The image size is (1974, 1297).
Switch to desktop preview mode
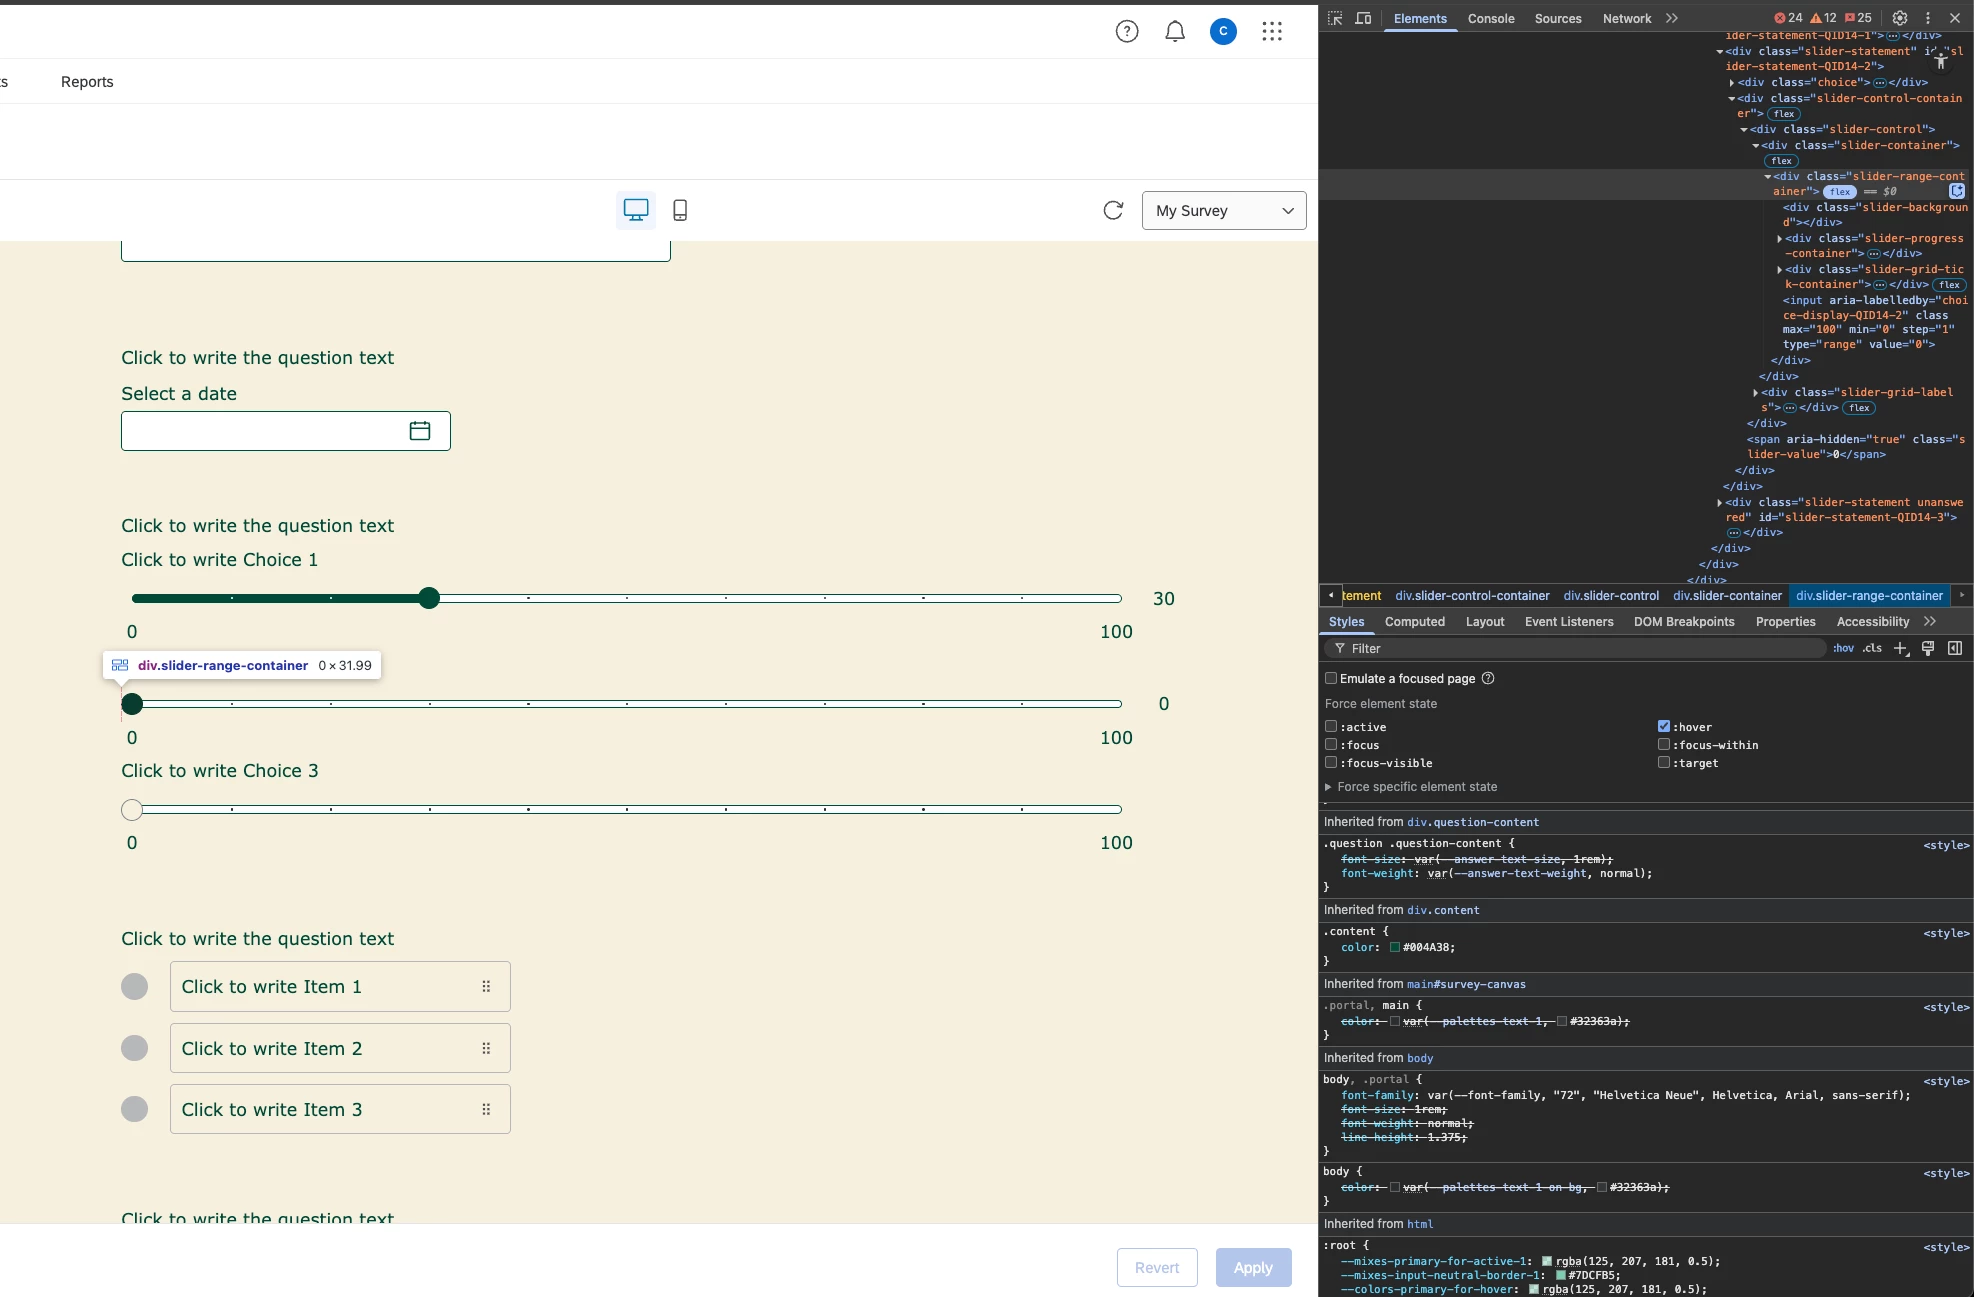tap(636, 210)
